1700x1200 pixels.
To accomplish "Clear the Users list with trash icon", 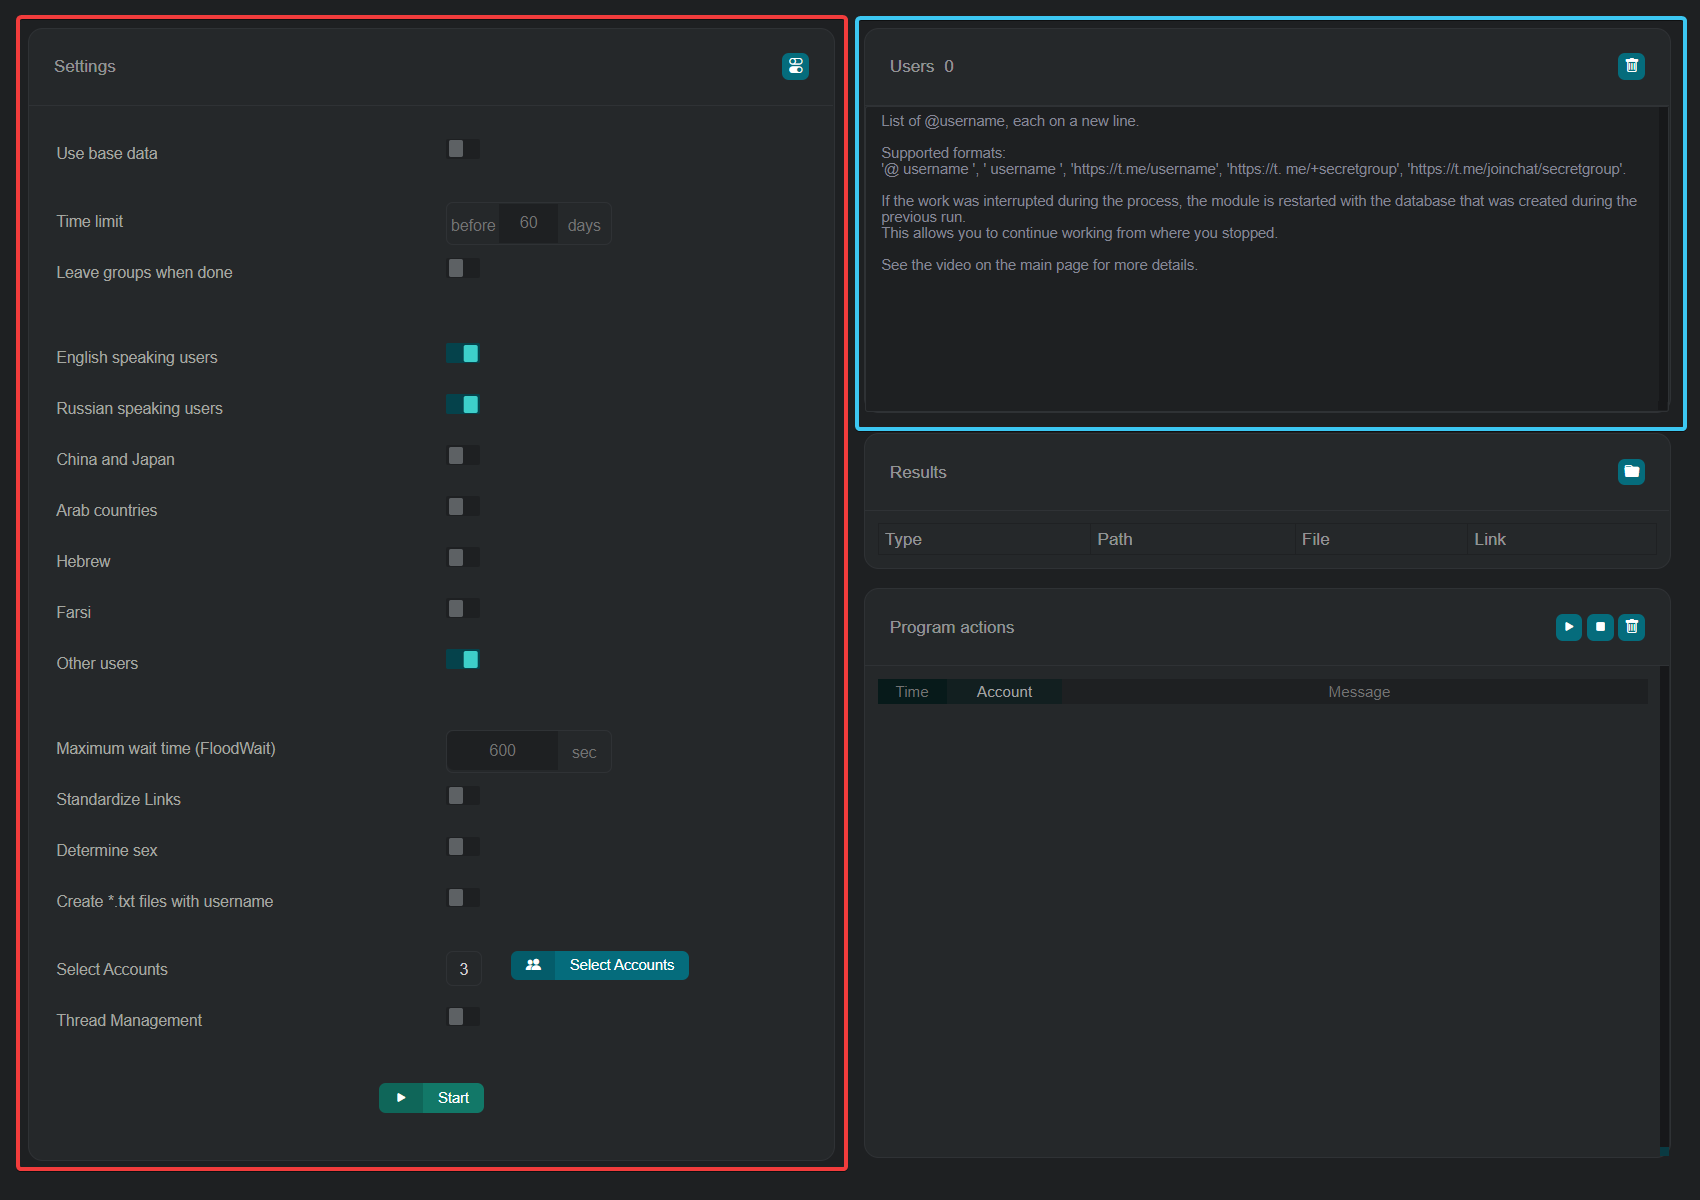I will pyautogui.click(x=1631, y=66).
